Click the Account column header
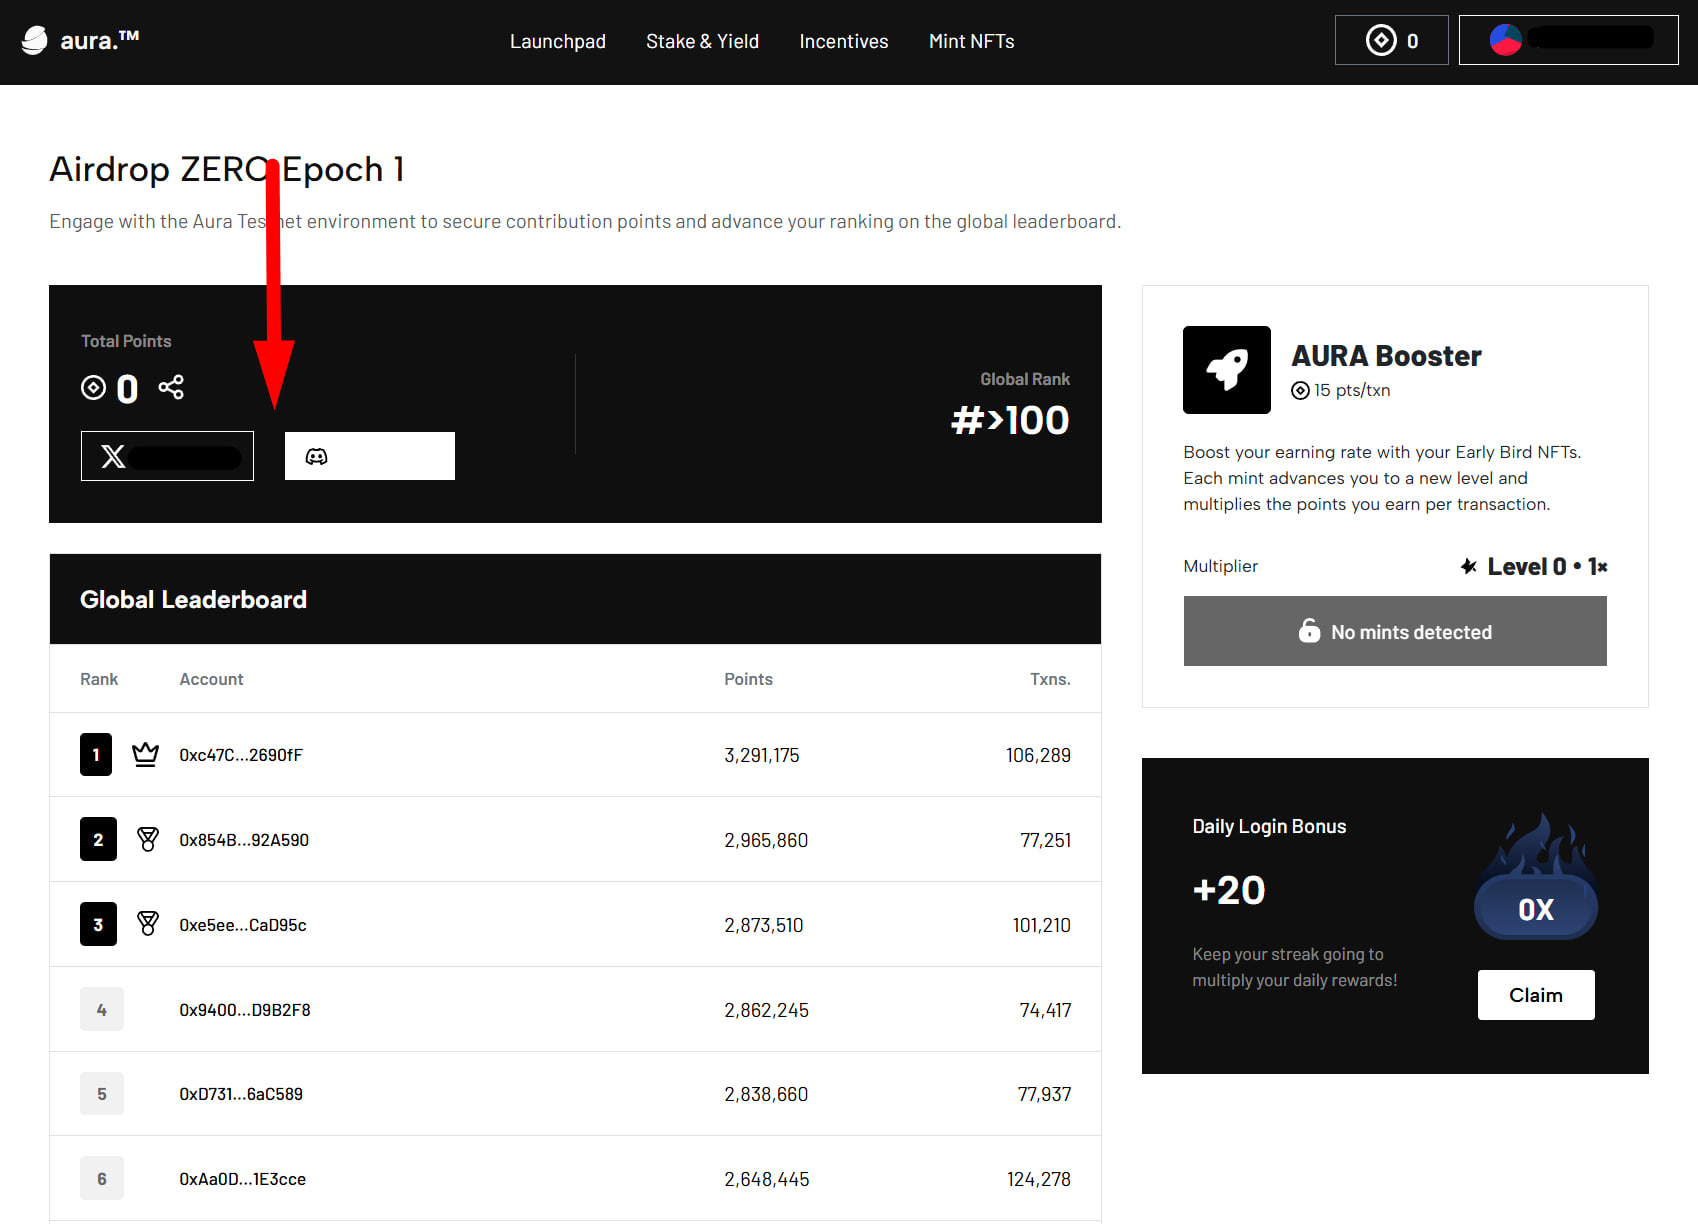The height and width of the screenshot is (1224, 1698). [x=211, y=679]
